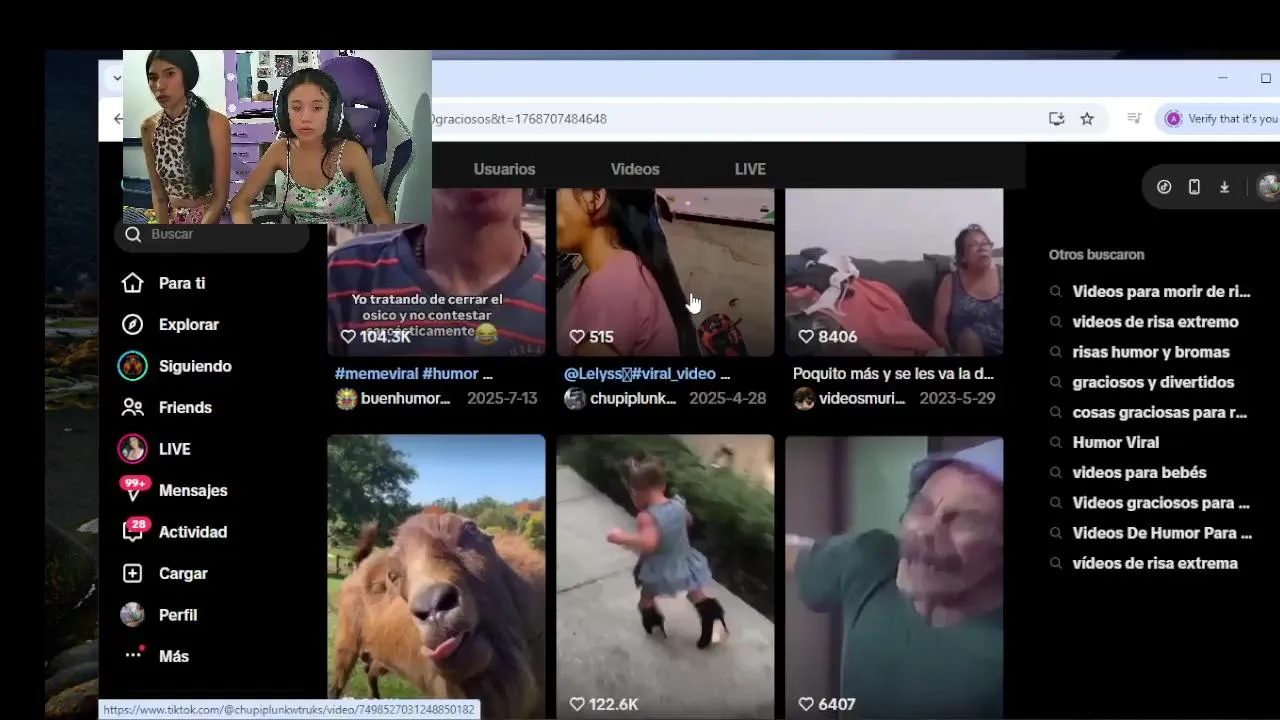
Task: Open the video with 6407 likes
Action: click(x=894, y=576)
